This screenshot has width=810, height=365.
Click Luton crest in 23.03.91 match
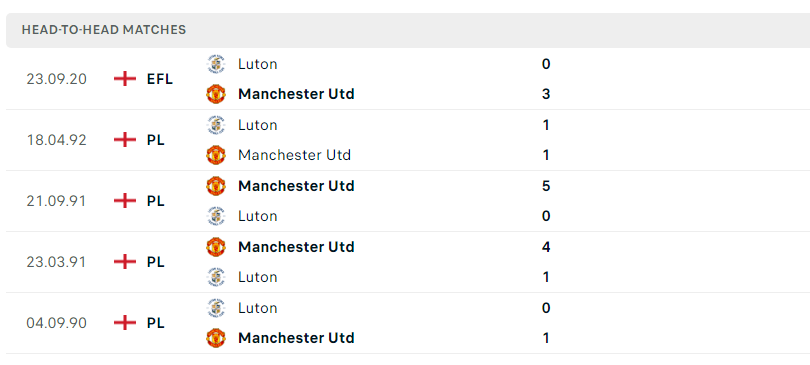pyautogui.click(x=215, y=277)
